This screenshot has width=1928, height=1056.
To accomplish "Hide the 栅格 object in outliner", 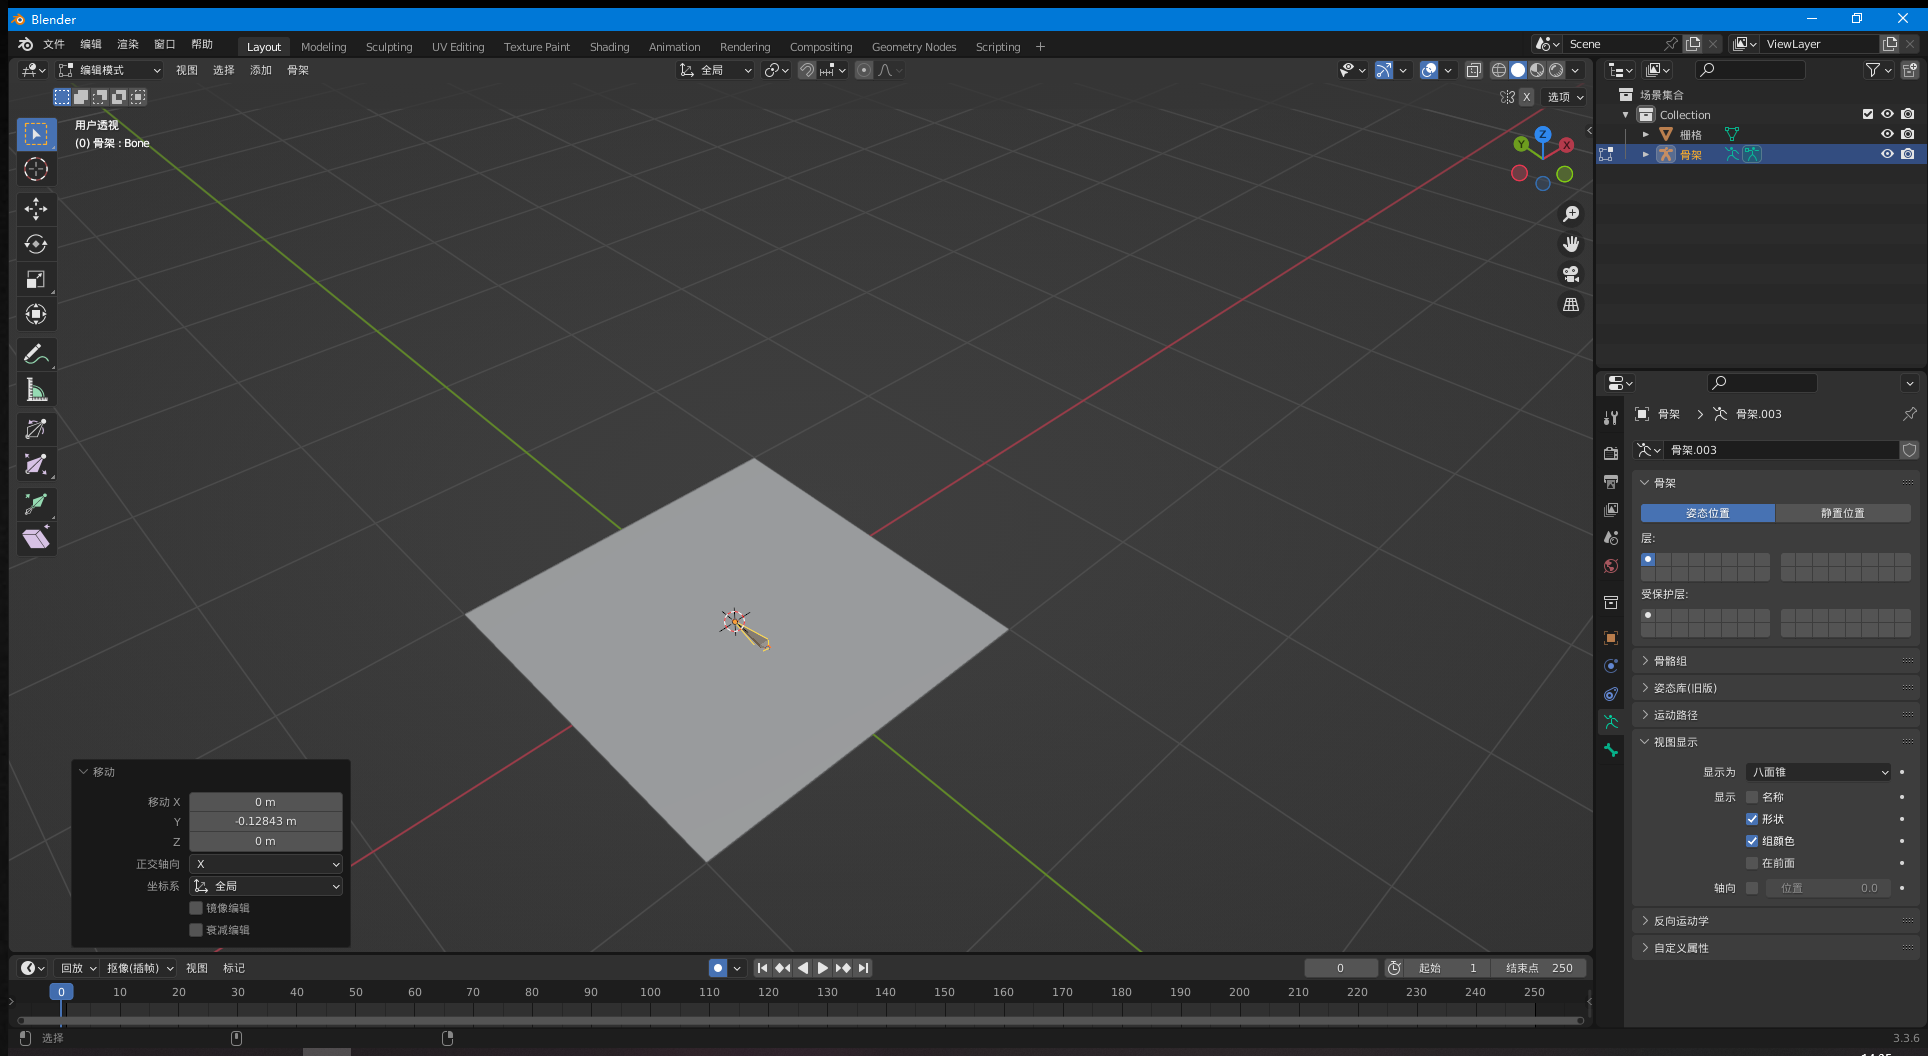I will tap(1887, 134).
